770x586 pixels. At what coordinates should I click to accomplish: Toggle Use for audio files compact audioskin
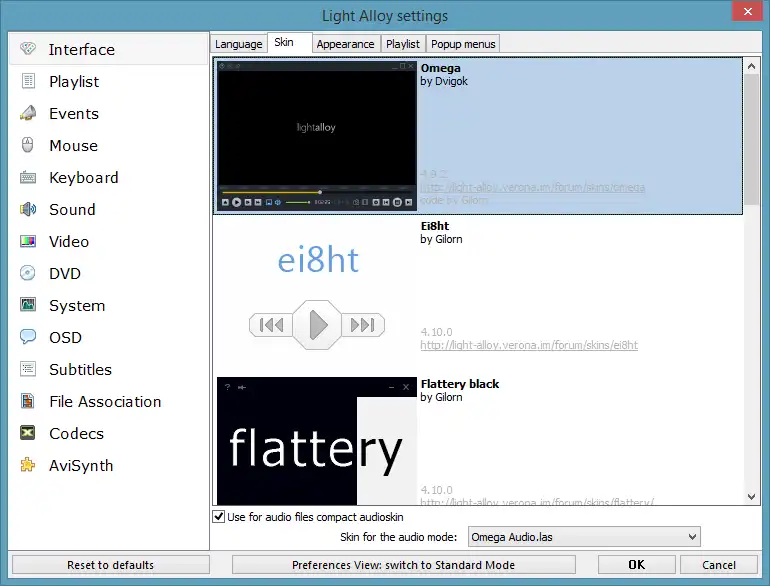219,516
